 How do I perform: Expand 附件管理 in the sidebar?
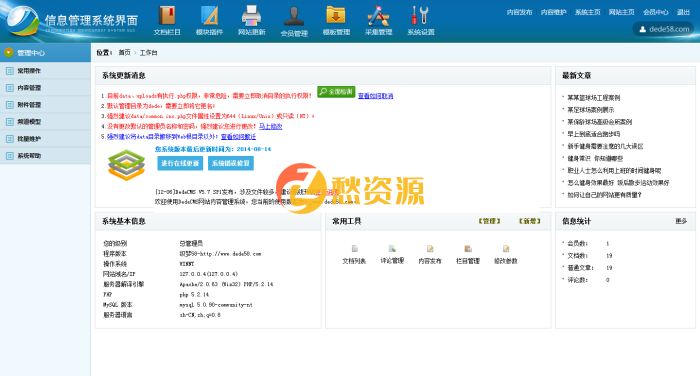click(45, 104)
